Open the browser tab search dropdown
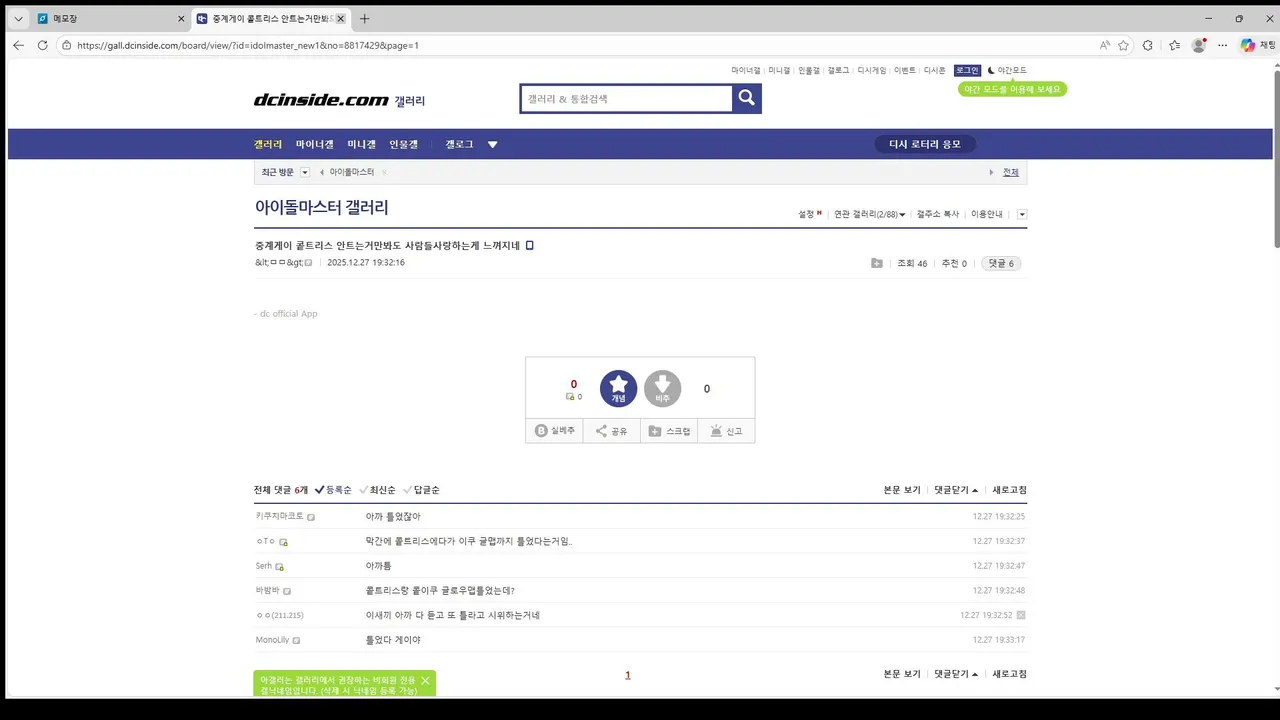The height and width of the screenshot is (720, 1280). click(18, 19)
